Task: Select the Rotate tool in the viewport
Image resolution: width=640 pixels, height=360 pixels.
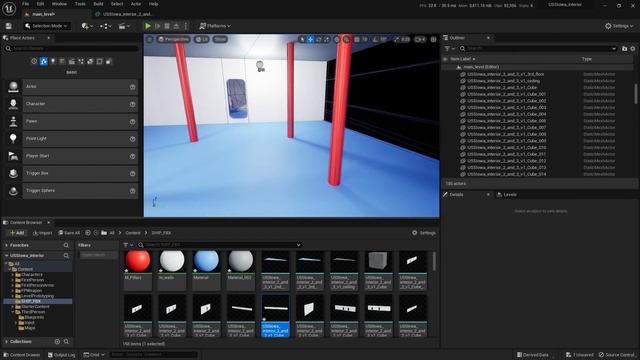Action: (318, 40)
